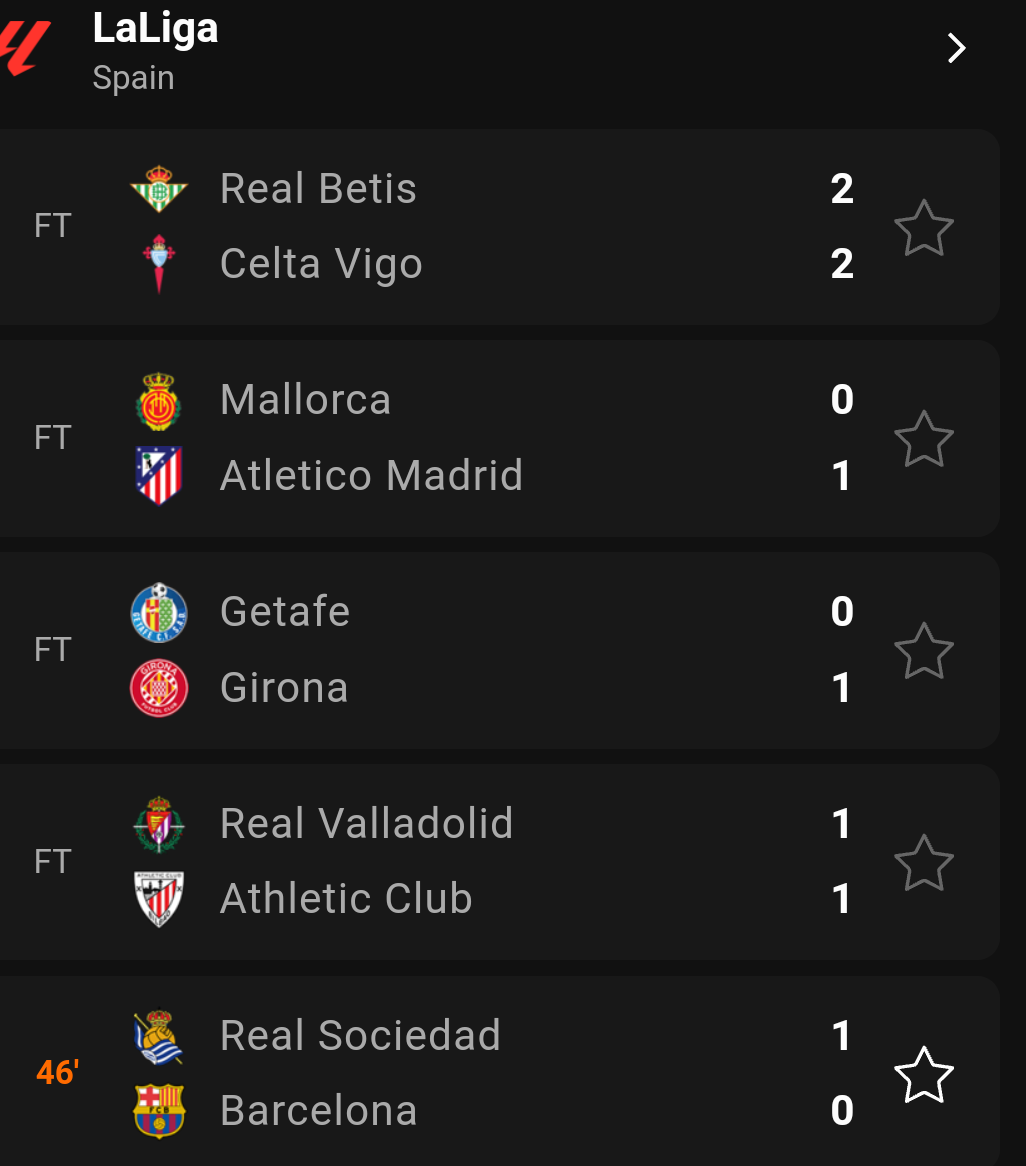Click the Atletico Madrid club crest
This screenshot has width=1026, height=1166.
pos(159,476)
